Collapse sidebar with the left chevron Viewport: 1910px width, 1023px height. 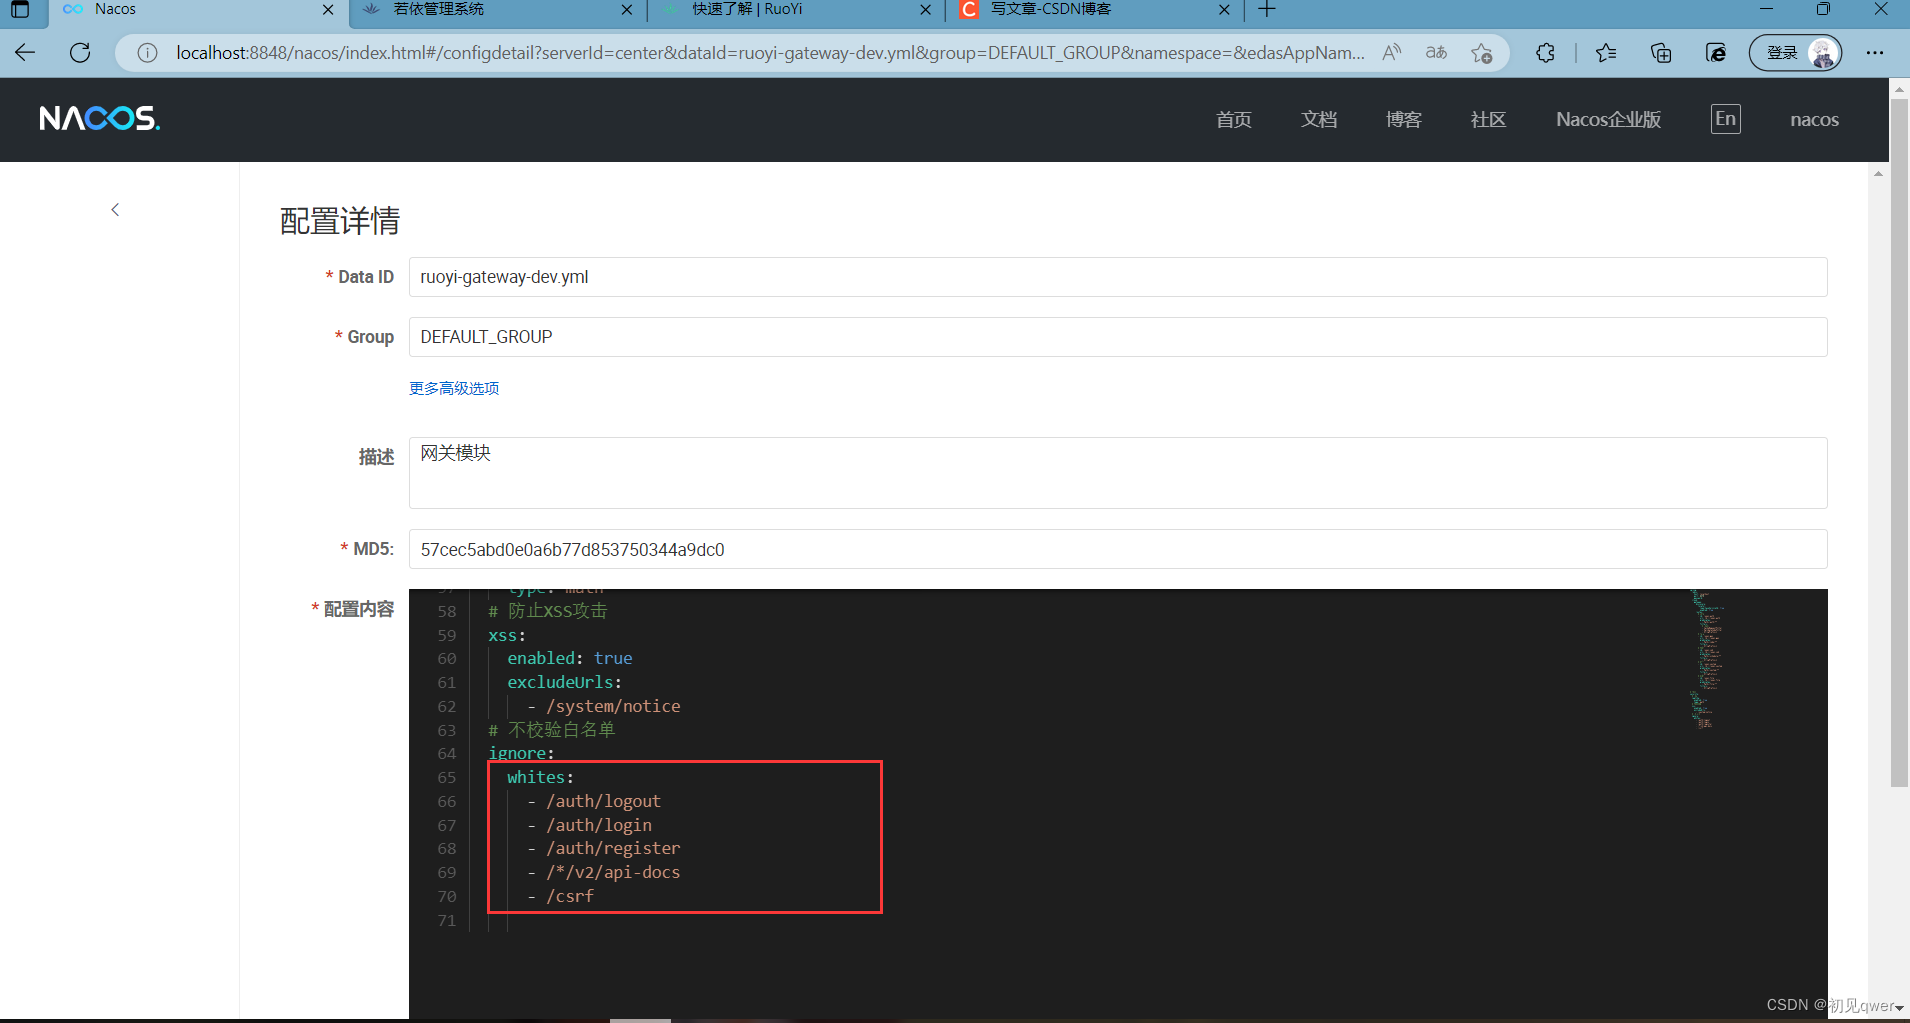pyautogui.click(x=115, y=209)
